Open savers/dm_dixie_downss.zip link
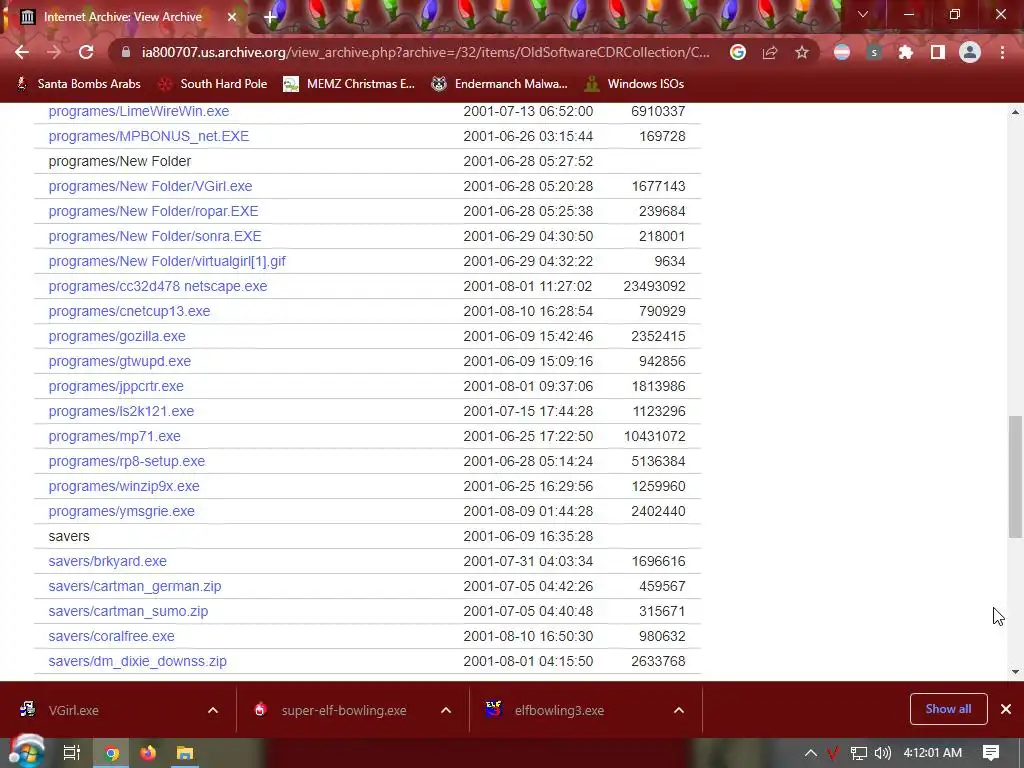1024x768 pixels. [137, 661]
